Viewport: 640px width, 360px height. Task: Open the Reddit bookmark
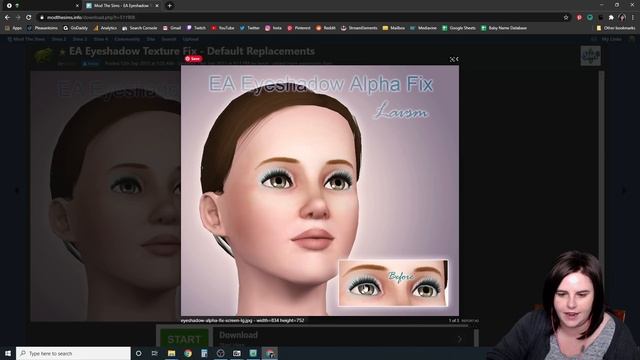pyautogui.click(x=326, y=28)
